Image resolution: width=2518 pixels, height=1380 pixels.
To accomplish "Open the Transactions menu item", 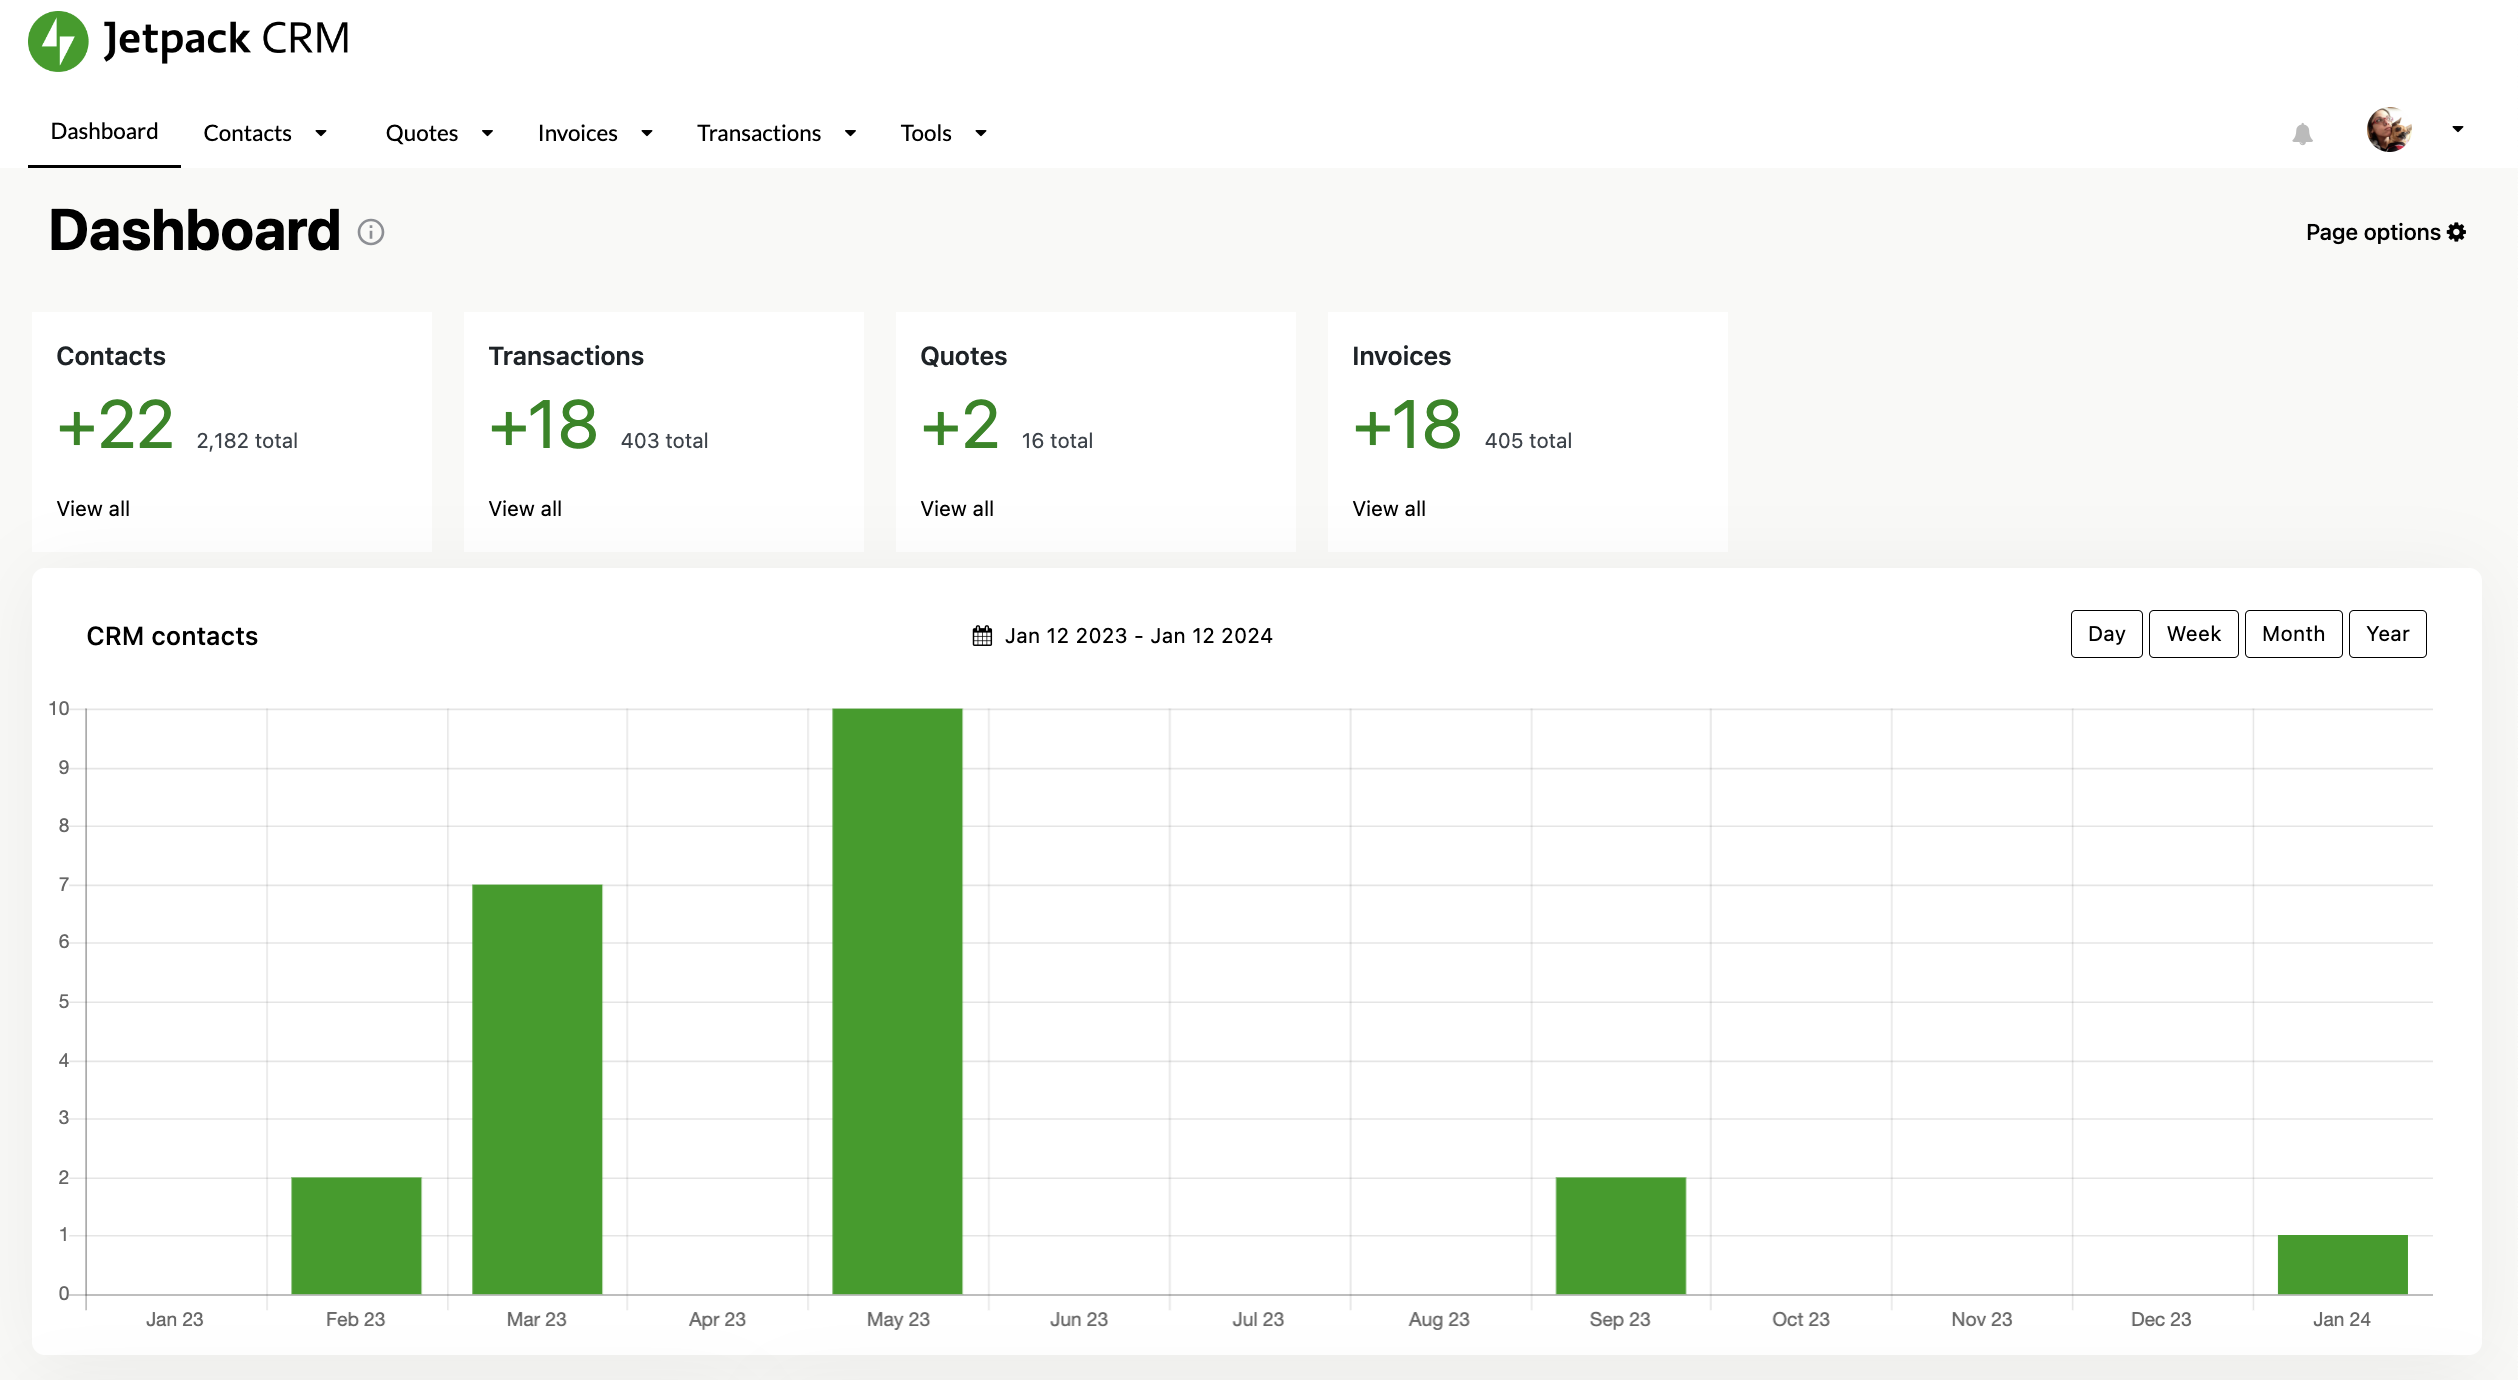I will coord(759,132).
